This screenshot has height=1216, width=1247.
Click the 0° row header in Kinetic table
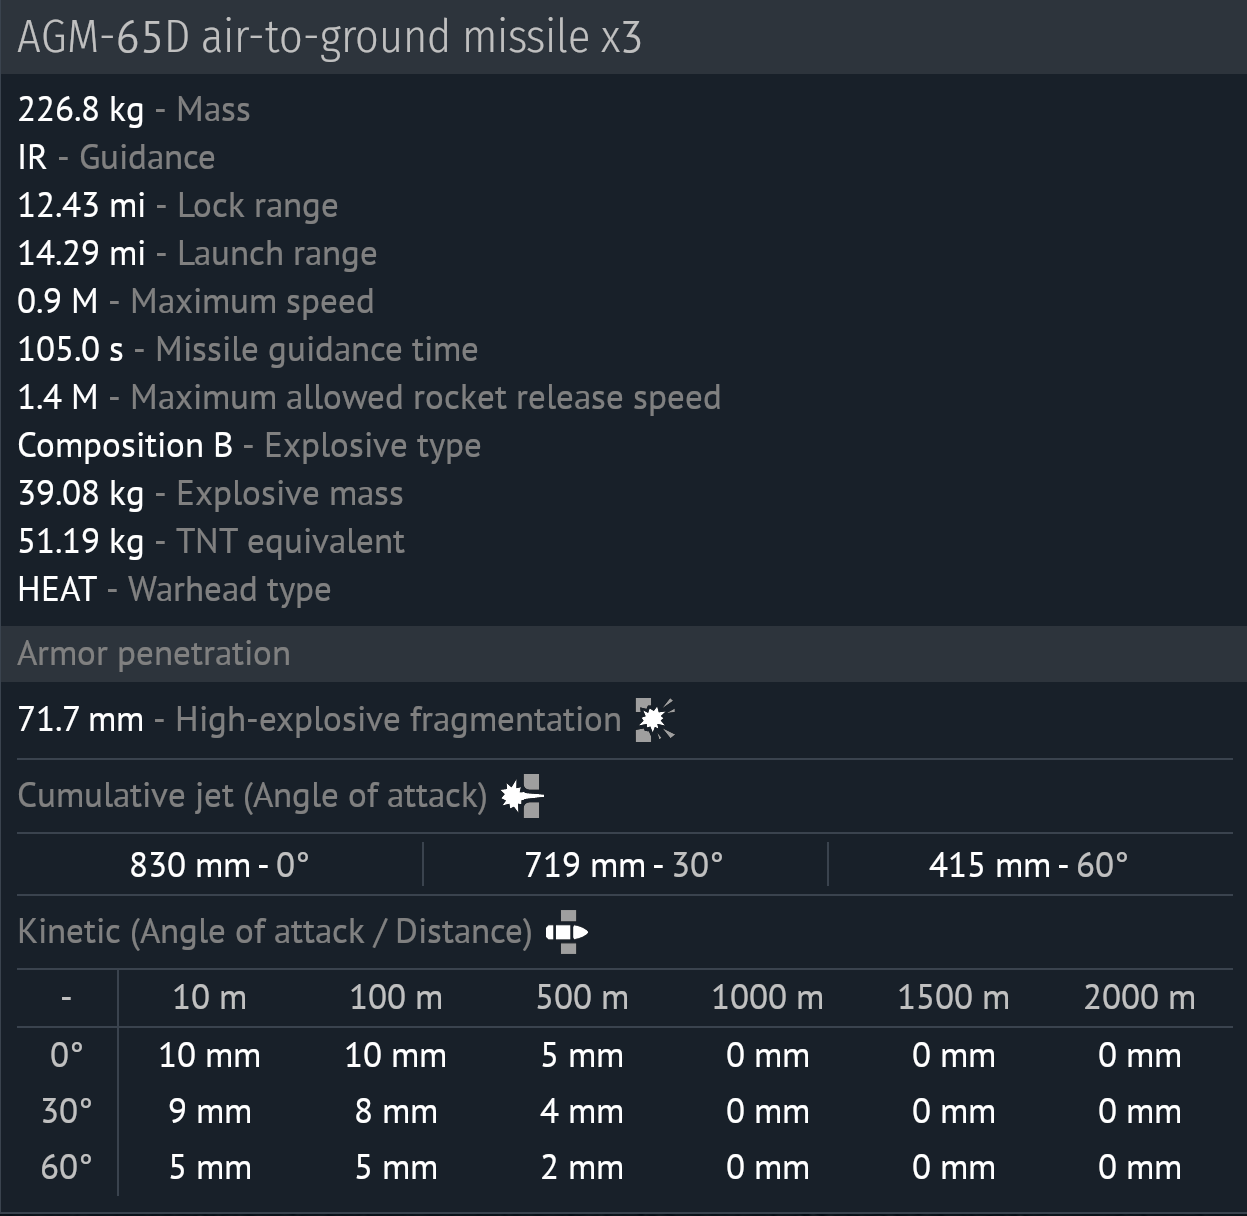[66, 1055]
